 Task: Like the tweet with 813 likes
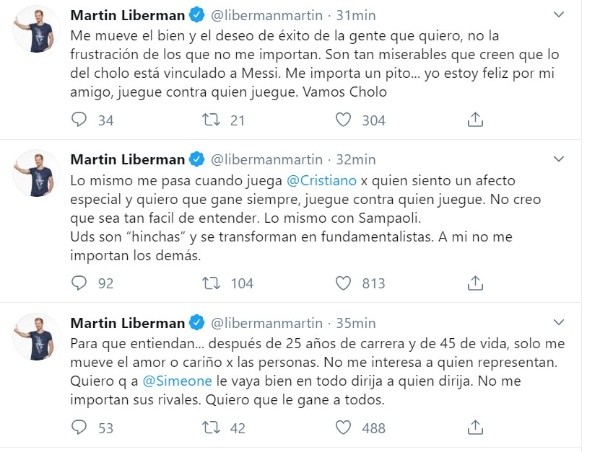pos(342,283)
